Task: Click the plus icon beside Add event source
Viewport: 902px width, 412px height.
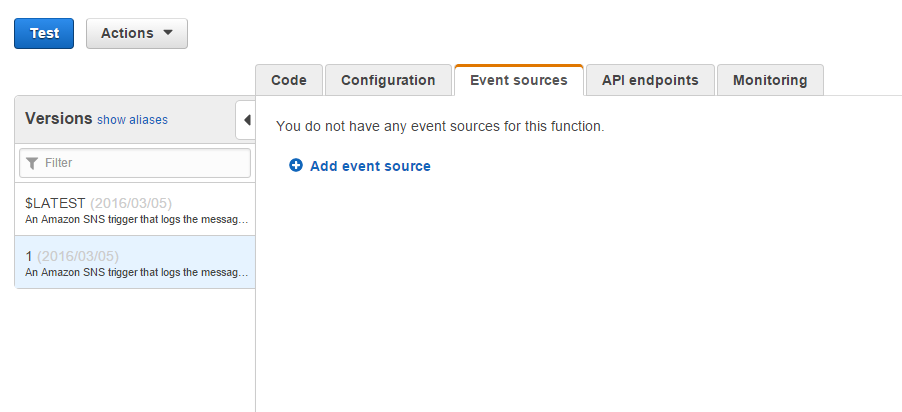Action: point(296,166)
